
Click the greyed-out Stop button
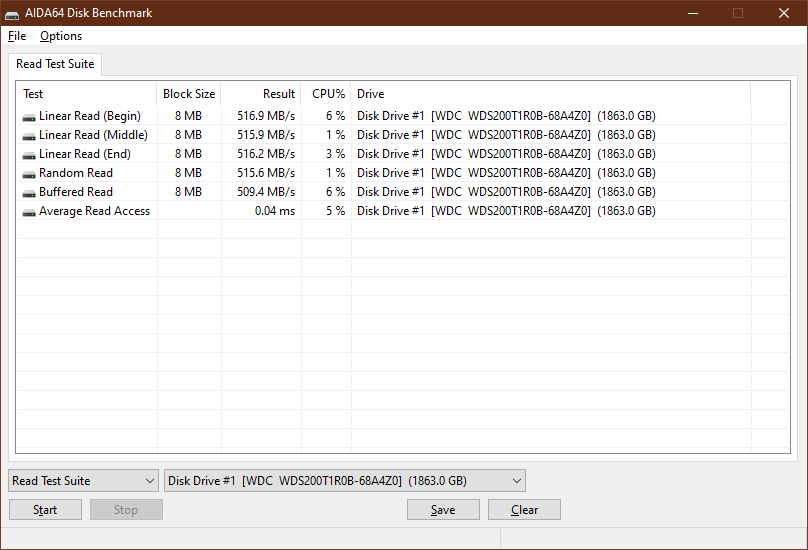[126, 509]
